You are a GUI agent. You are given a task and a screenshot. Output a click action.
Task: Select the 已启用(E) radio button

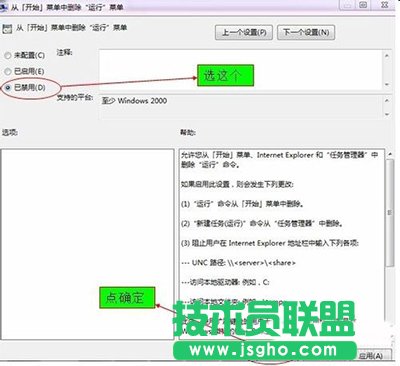(8, 71)
